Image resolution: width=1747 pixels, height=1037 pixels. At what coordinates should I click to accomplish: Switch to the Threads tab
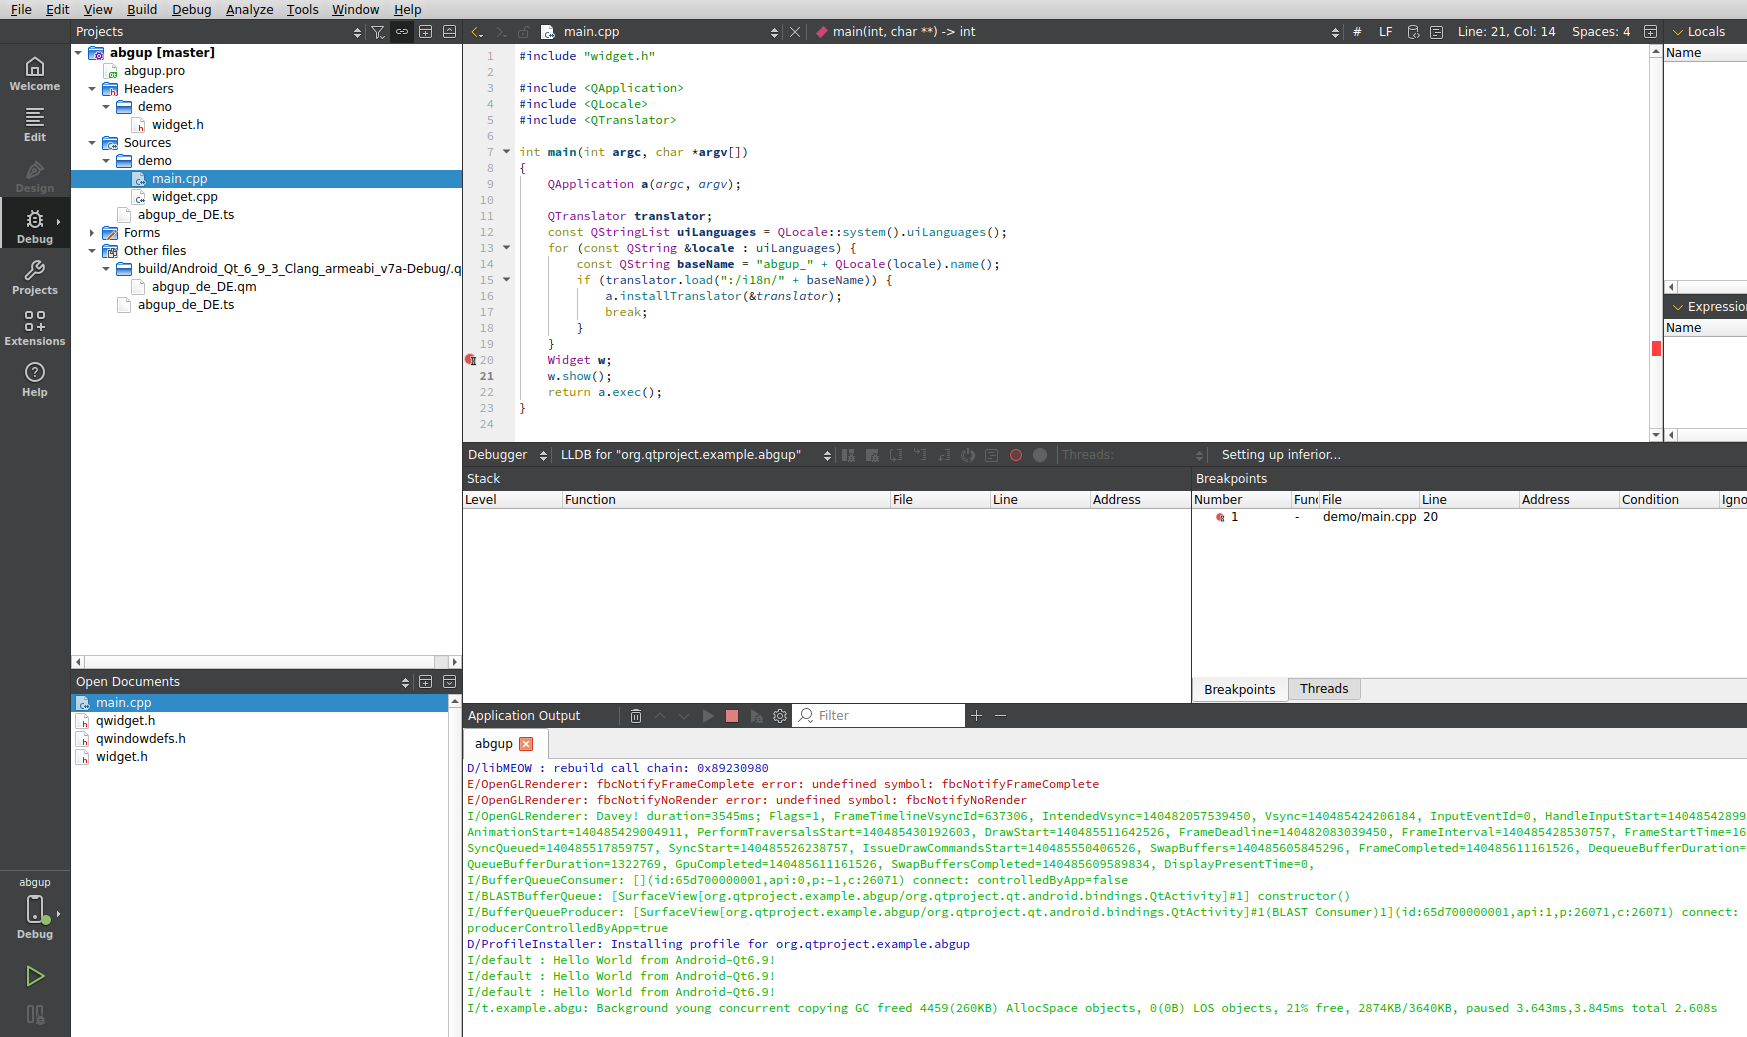pyautogui.click(x=1324, y=689)
